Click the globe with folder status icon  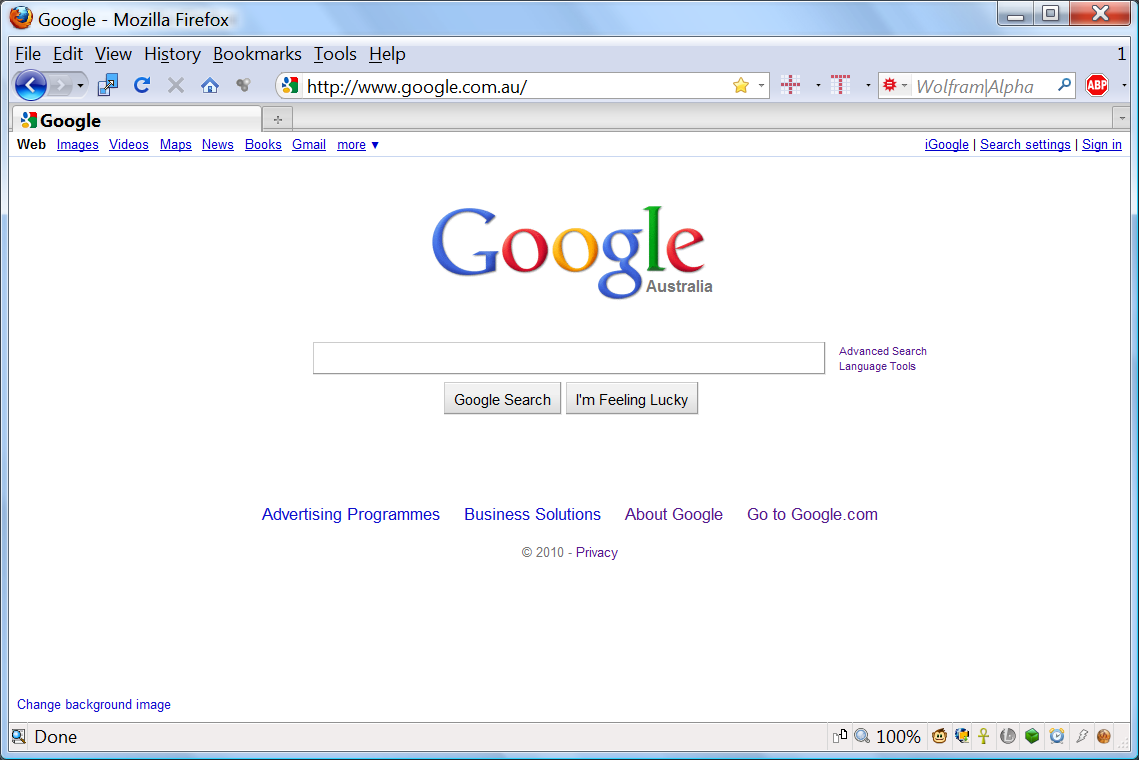pyautogui.click(x=962, y=737)
